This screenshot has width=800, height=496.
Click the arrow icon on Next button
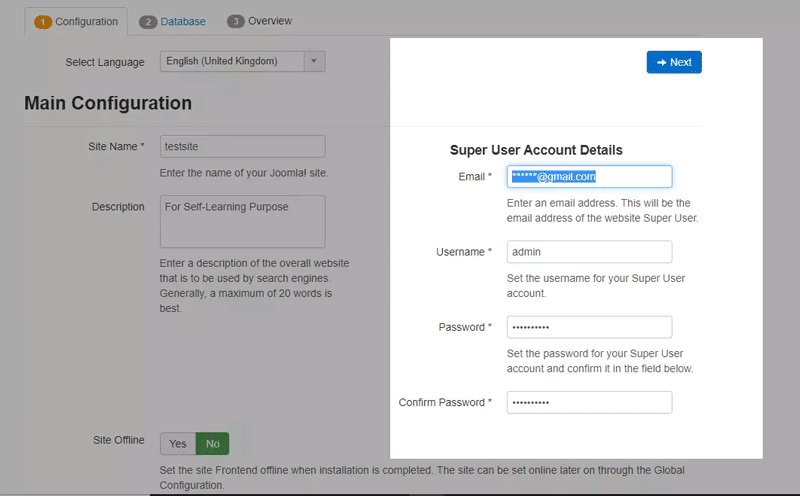click(x=662, y=62)
